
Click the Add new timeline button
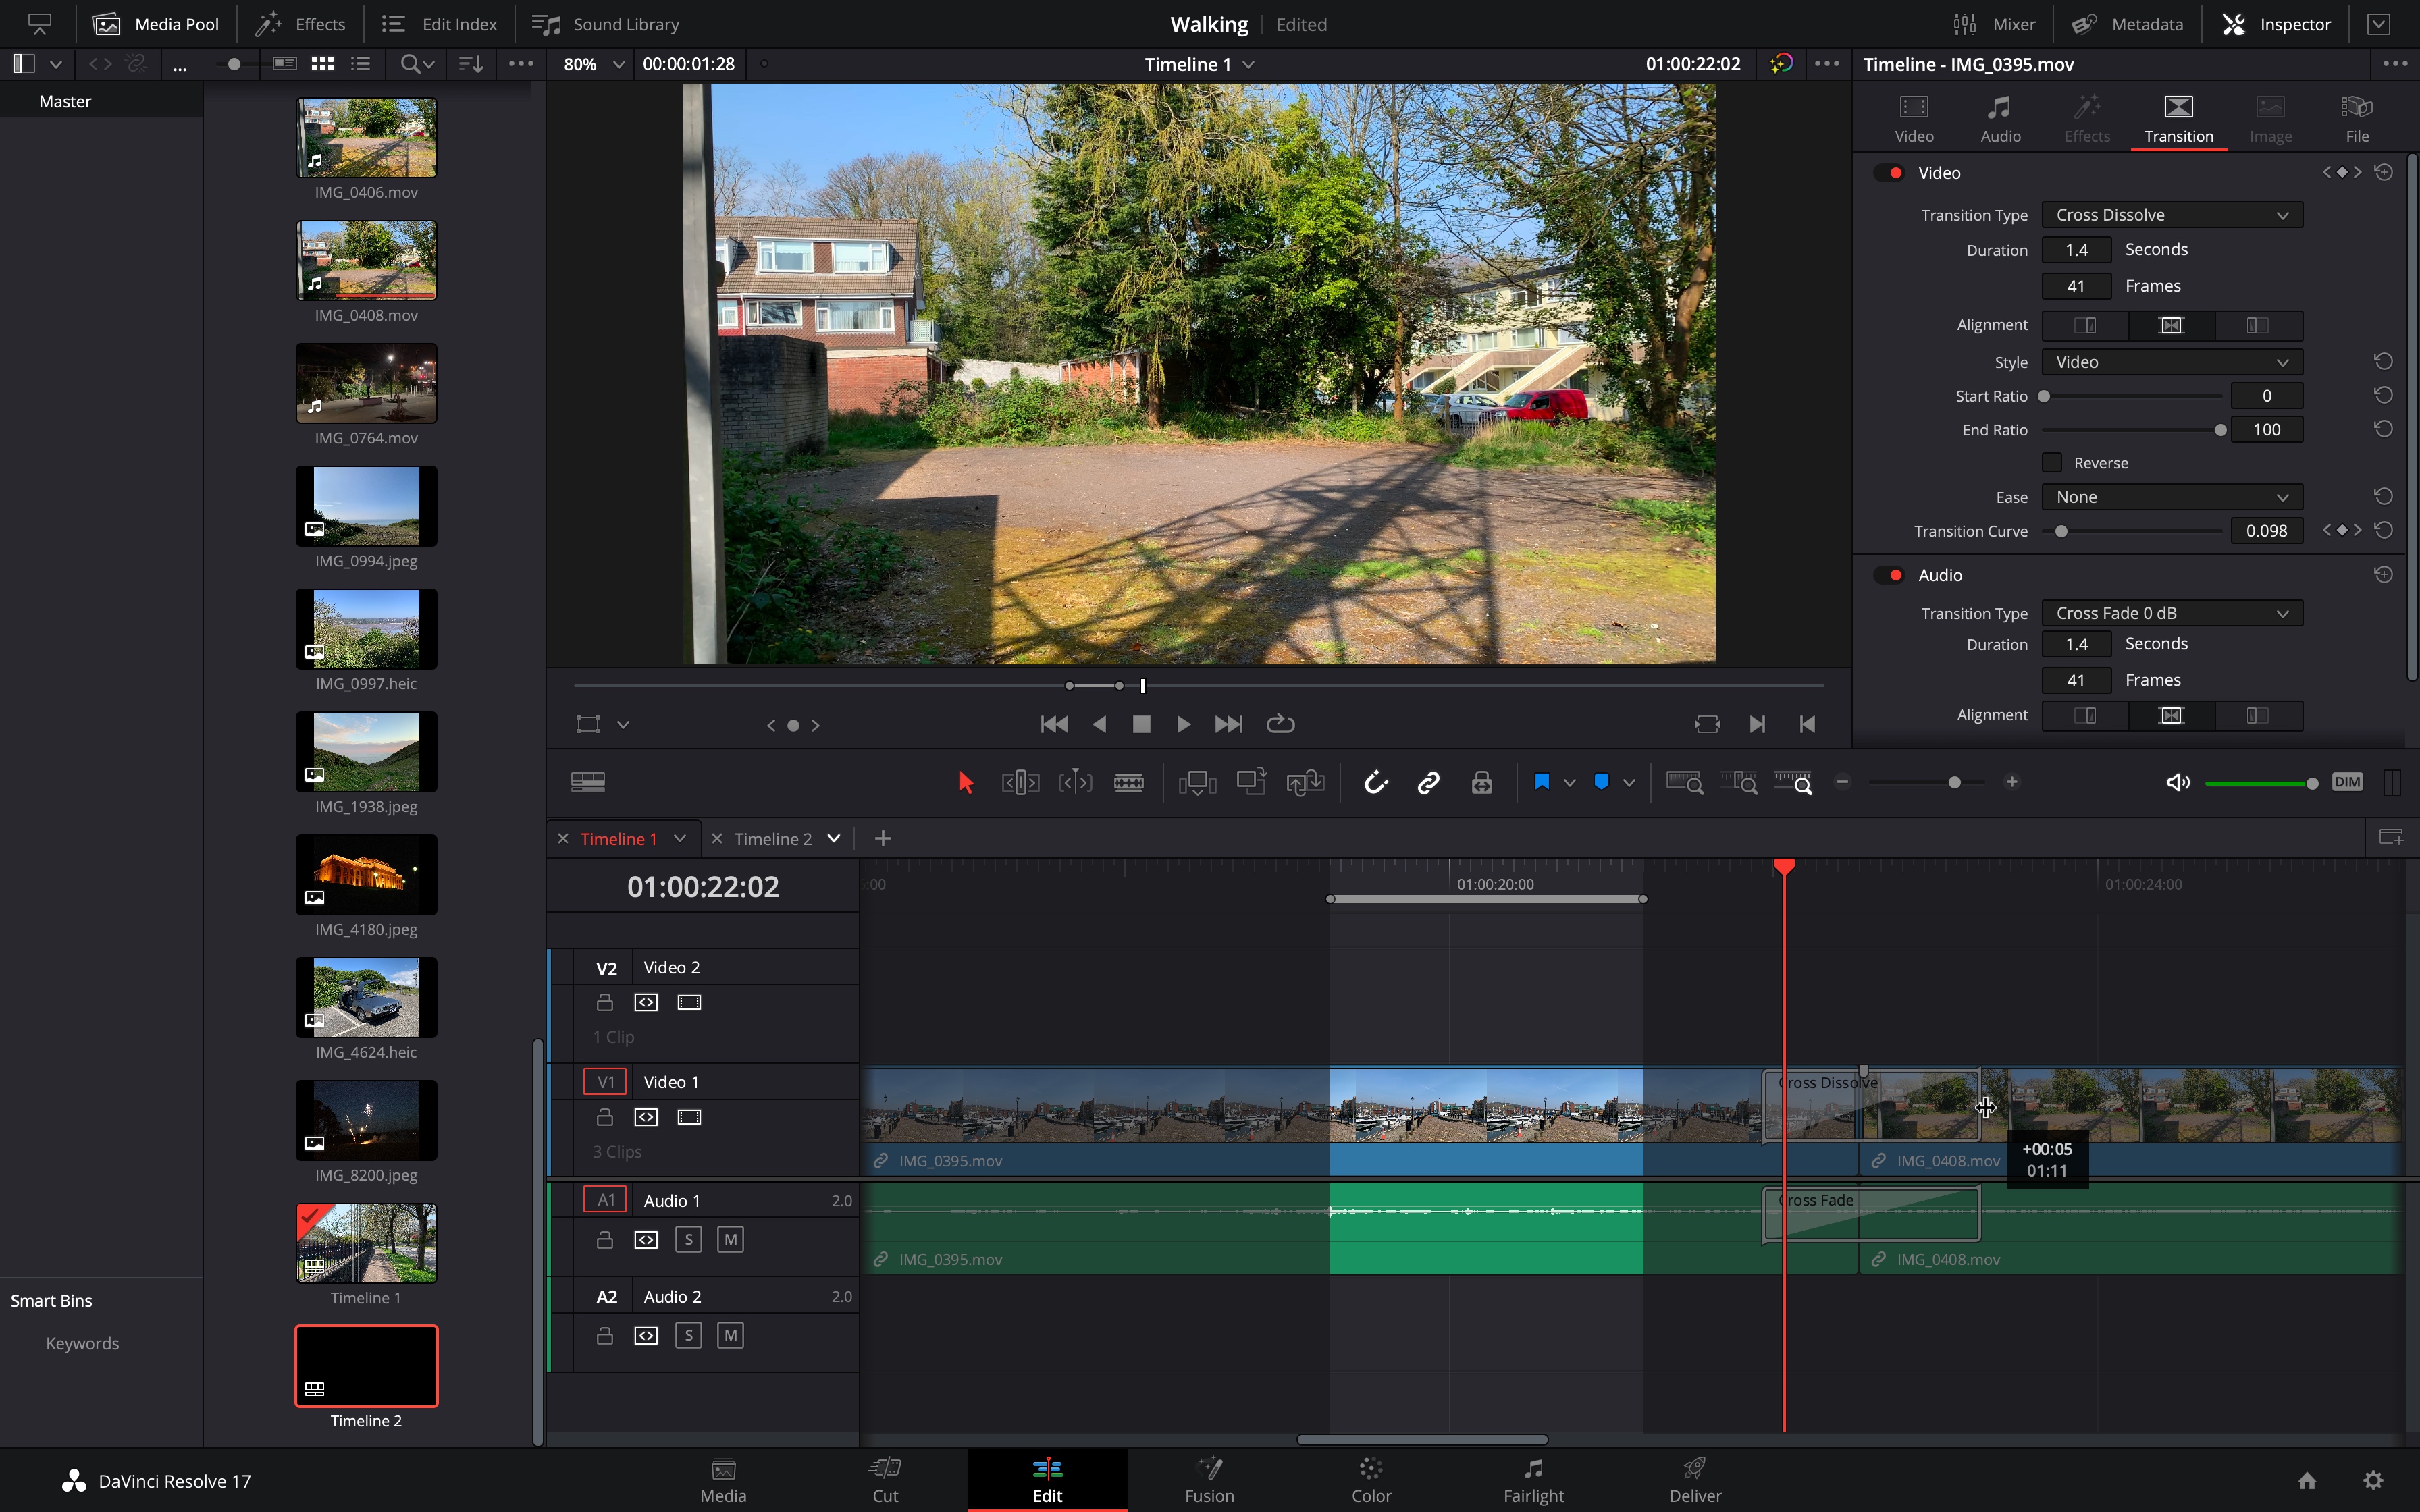[882, 838]
